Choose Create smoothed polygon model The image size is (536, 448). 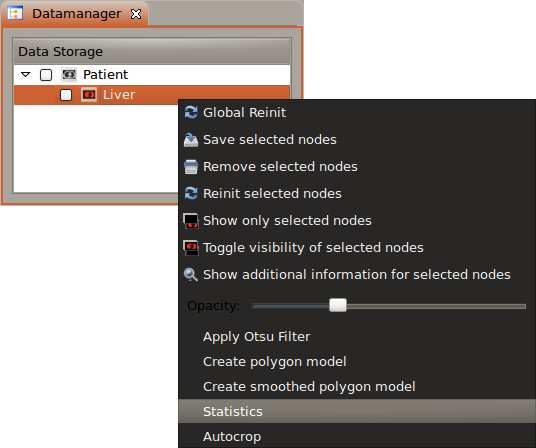(x=357, y=386)
